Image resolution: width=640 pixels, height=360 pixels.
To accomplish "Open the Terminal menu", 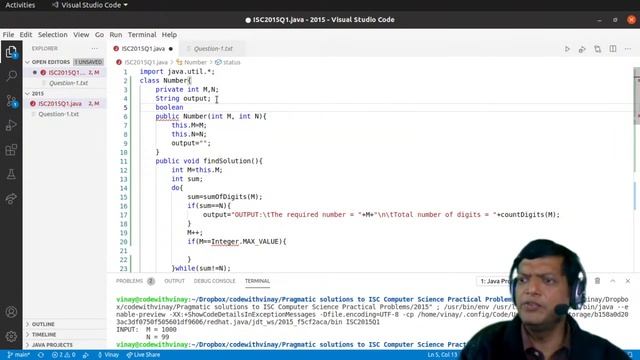I will click(x=142, y=35).
